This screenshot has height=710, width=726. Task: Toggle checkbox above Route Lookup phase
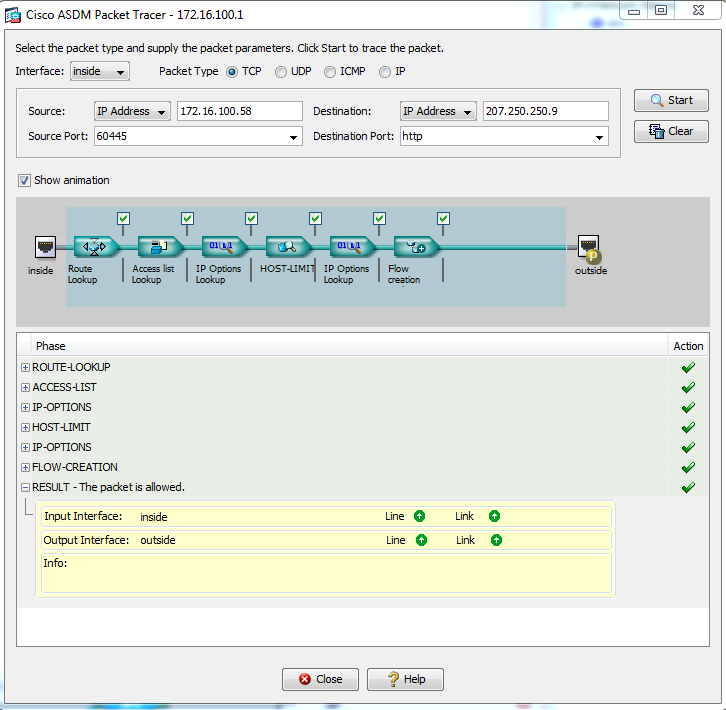[123, 218]
